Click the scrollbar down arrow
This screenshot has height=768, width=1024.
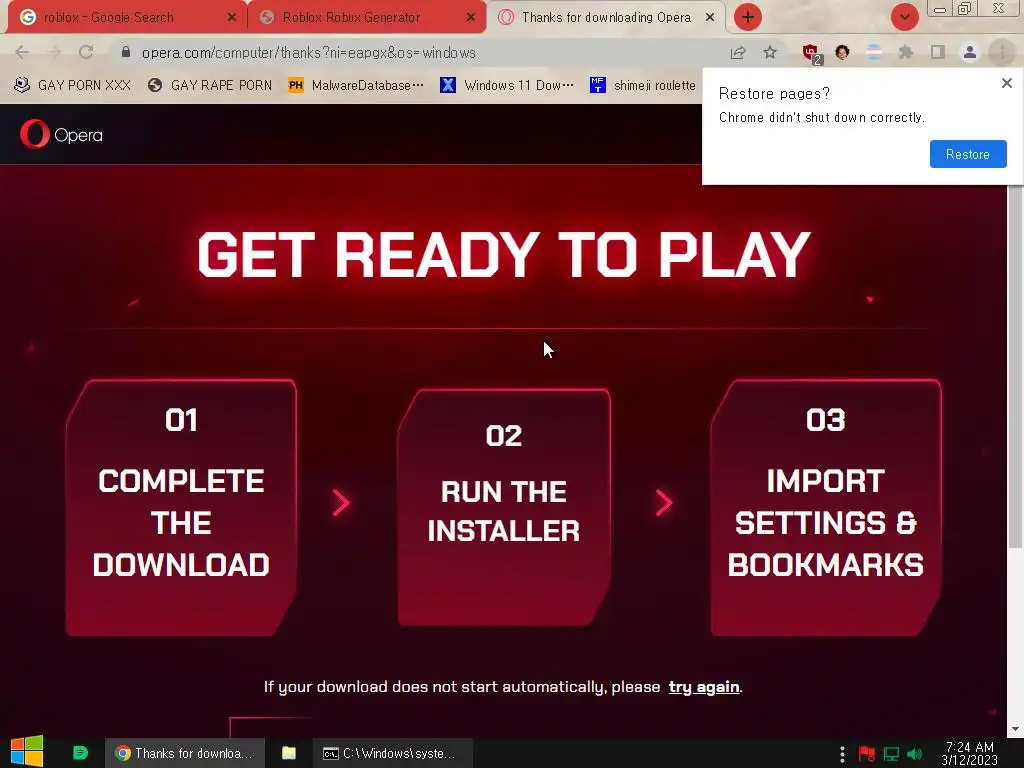tap(1015, 729)
